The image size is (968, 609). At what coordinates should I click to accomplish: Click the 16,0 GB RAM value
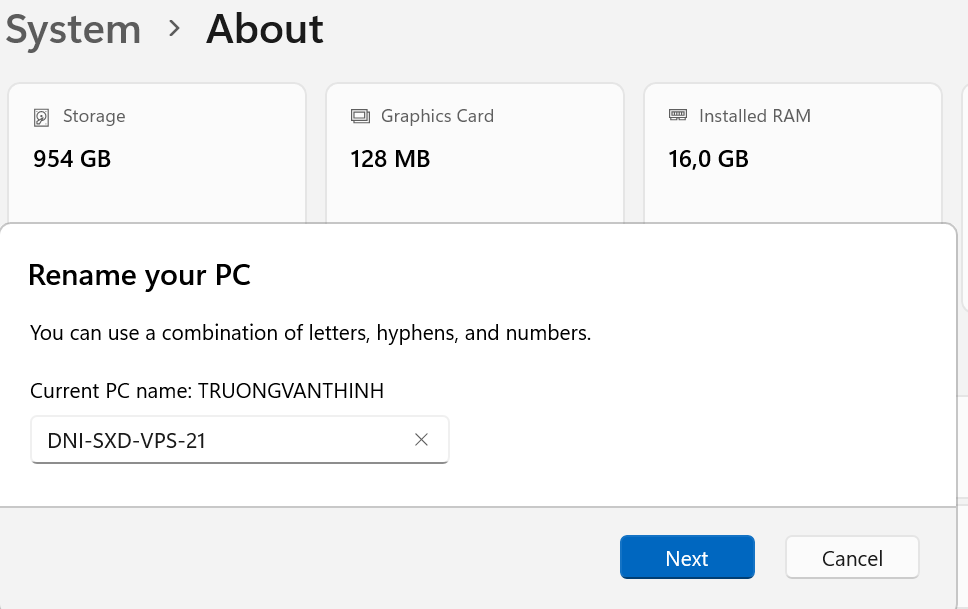[708, 159]
